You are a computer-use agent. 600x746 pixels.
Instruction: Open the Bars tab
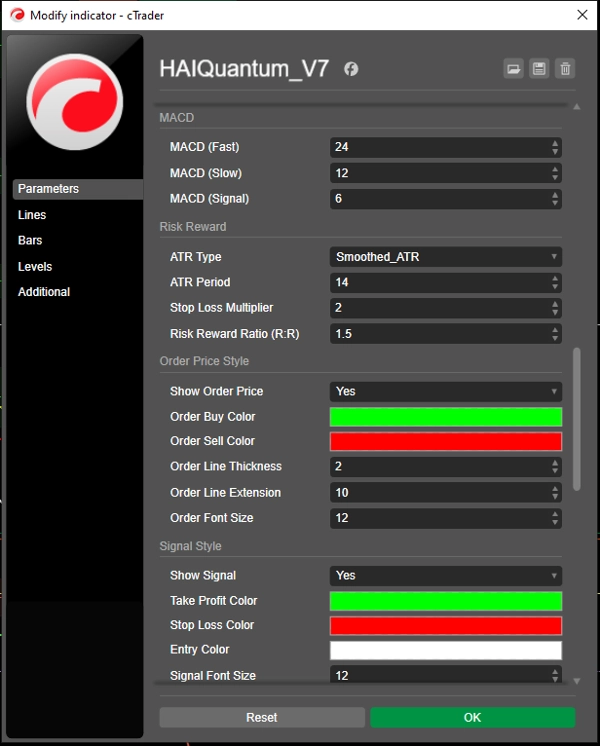(x=30, y=240)
